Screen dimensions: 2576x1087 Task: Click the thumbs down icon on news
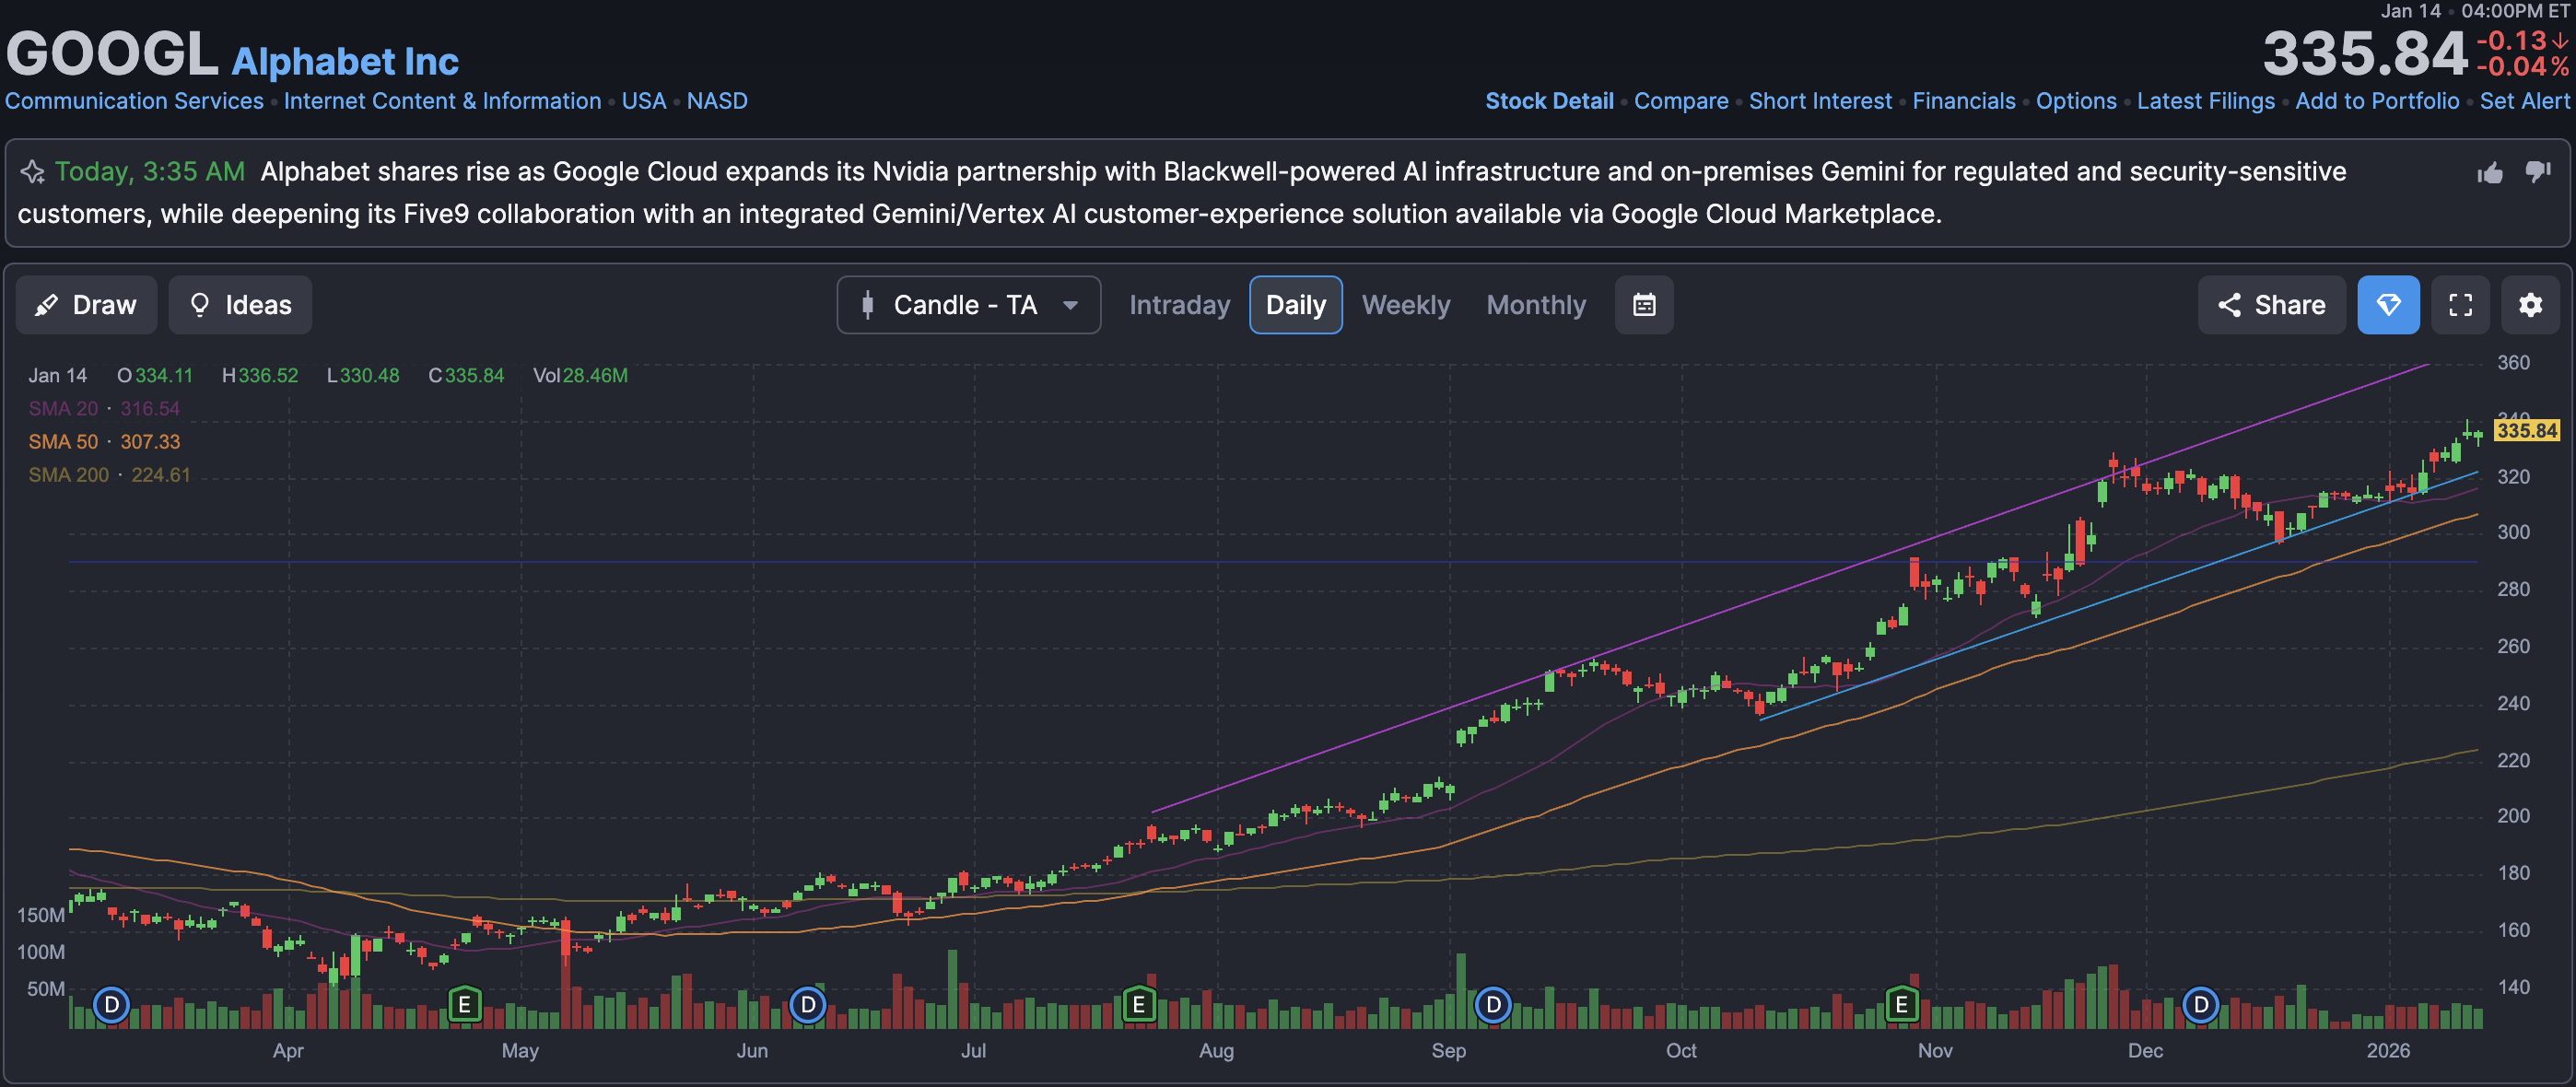click(2537, 172)
